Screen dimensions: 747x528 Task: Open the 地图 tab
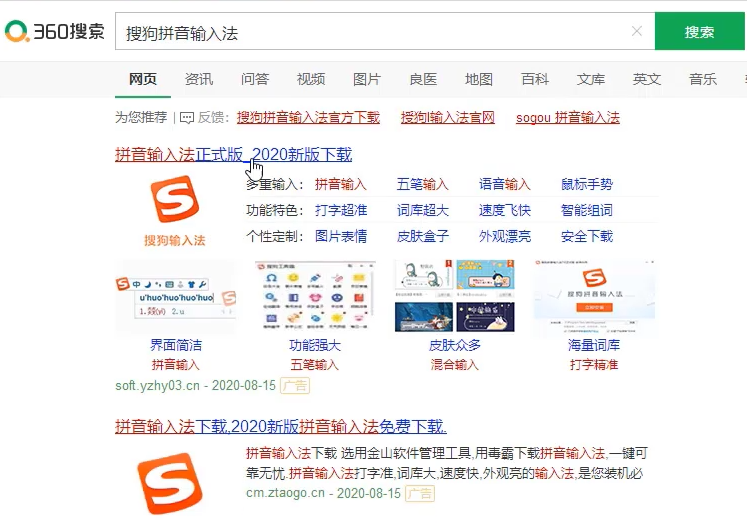[x=479, y=79]
